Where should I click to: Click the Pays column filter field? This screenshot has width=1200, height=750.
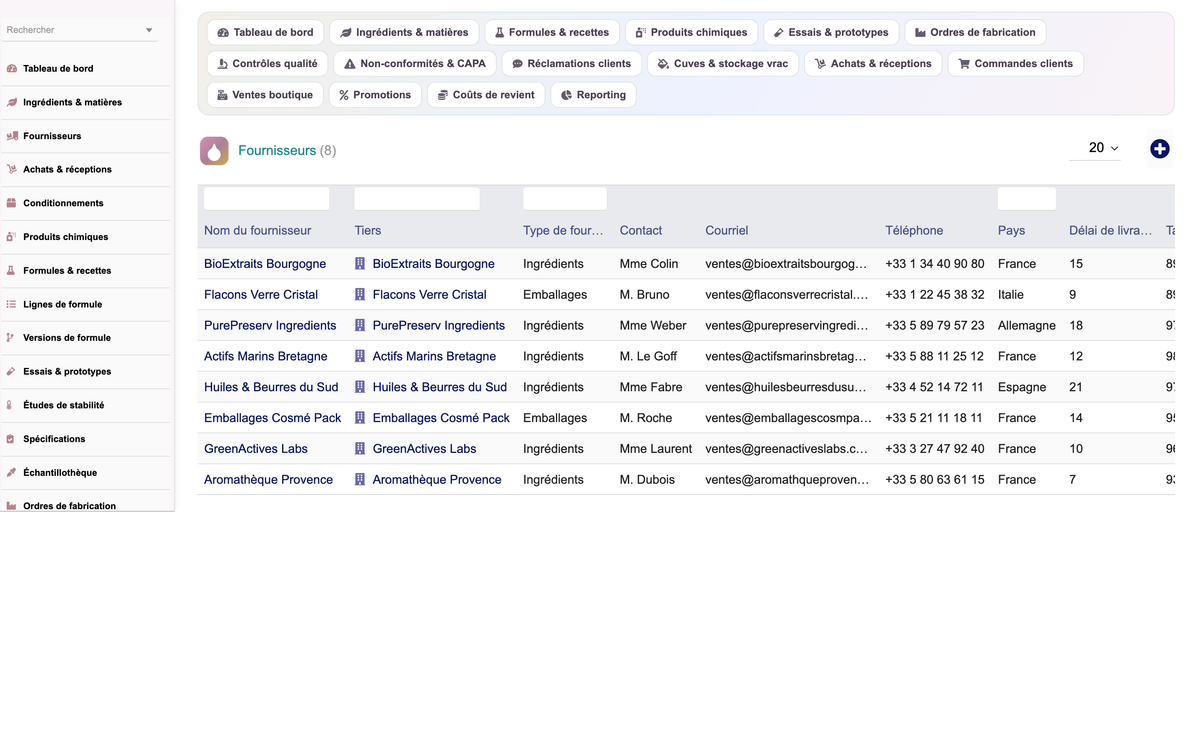(x=1027, y=198)
